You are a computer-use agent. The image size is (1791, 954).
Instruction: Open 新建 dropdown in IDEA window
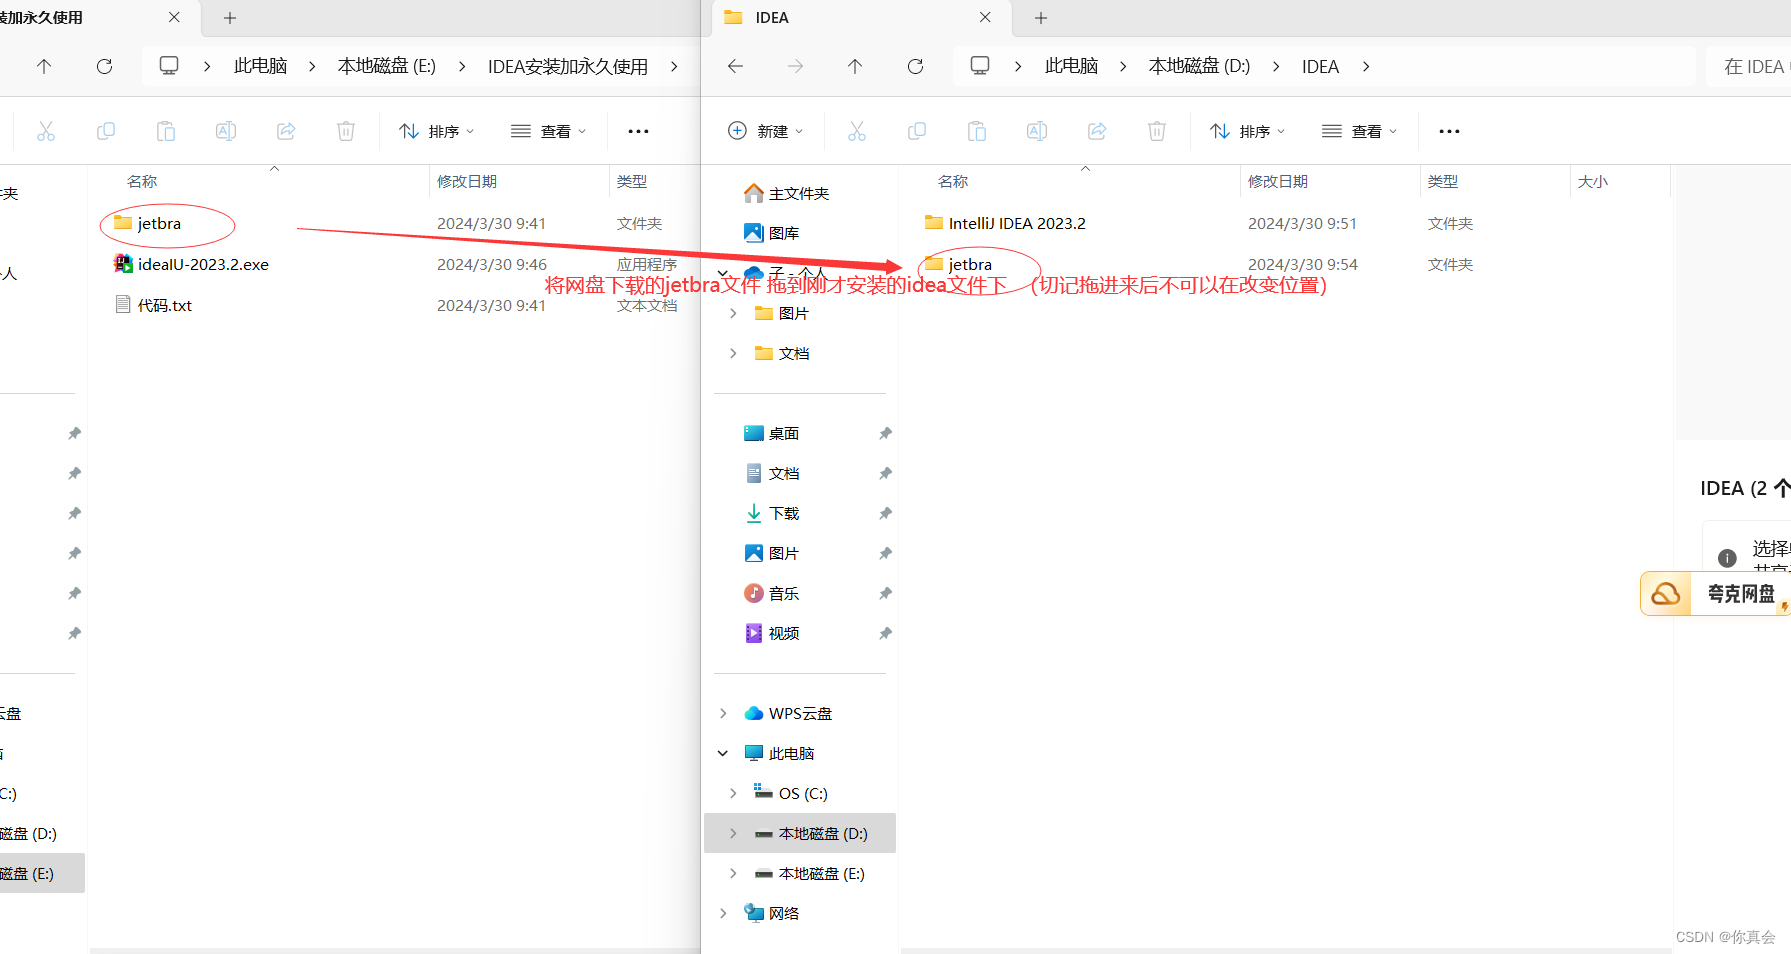tap(766, 131)
